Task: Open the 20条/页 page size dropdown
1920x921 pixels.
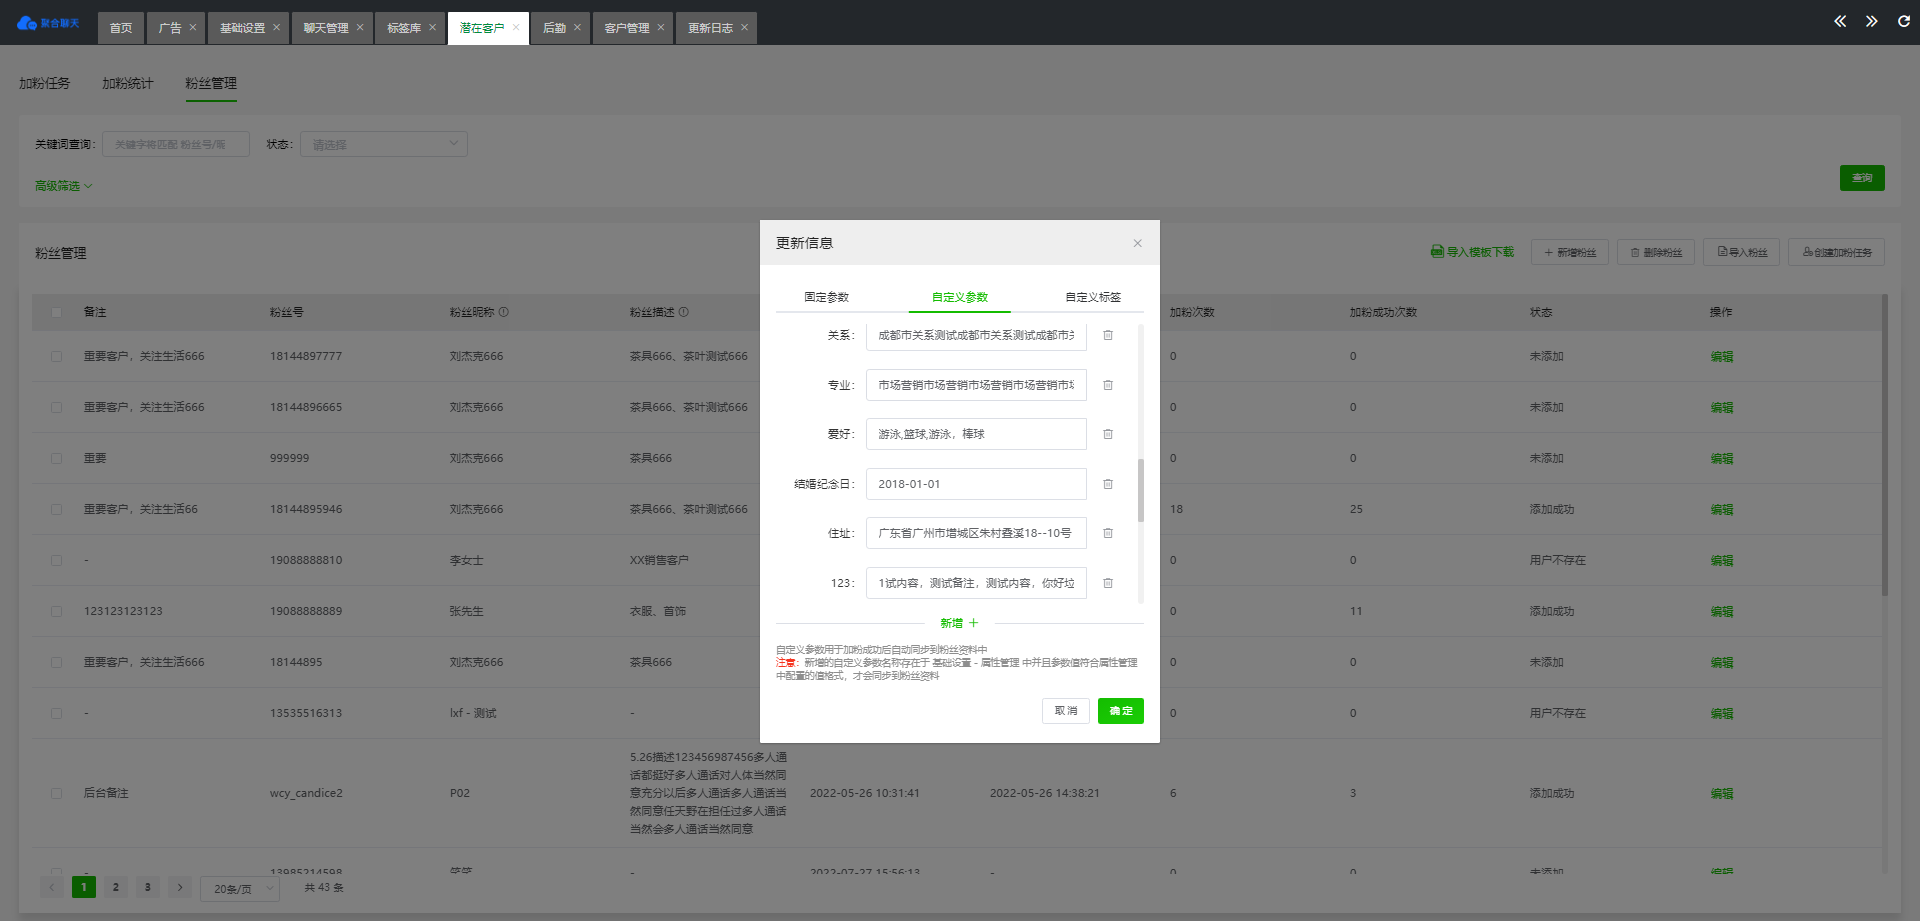Action: coord(240,888)
